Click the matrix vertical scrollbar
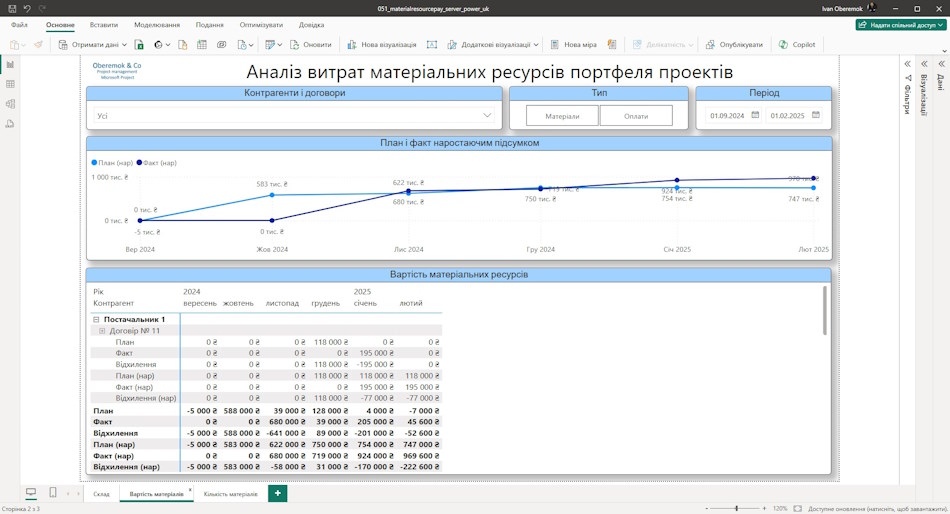The width and height of the screenshot is (950, 514). coord(824,310)
